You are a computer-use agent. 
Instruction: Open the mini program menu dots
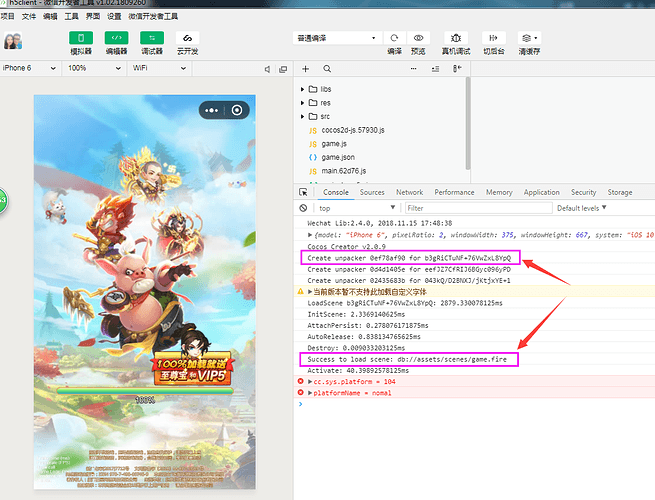pyautogui.click(x=211, y=110)
